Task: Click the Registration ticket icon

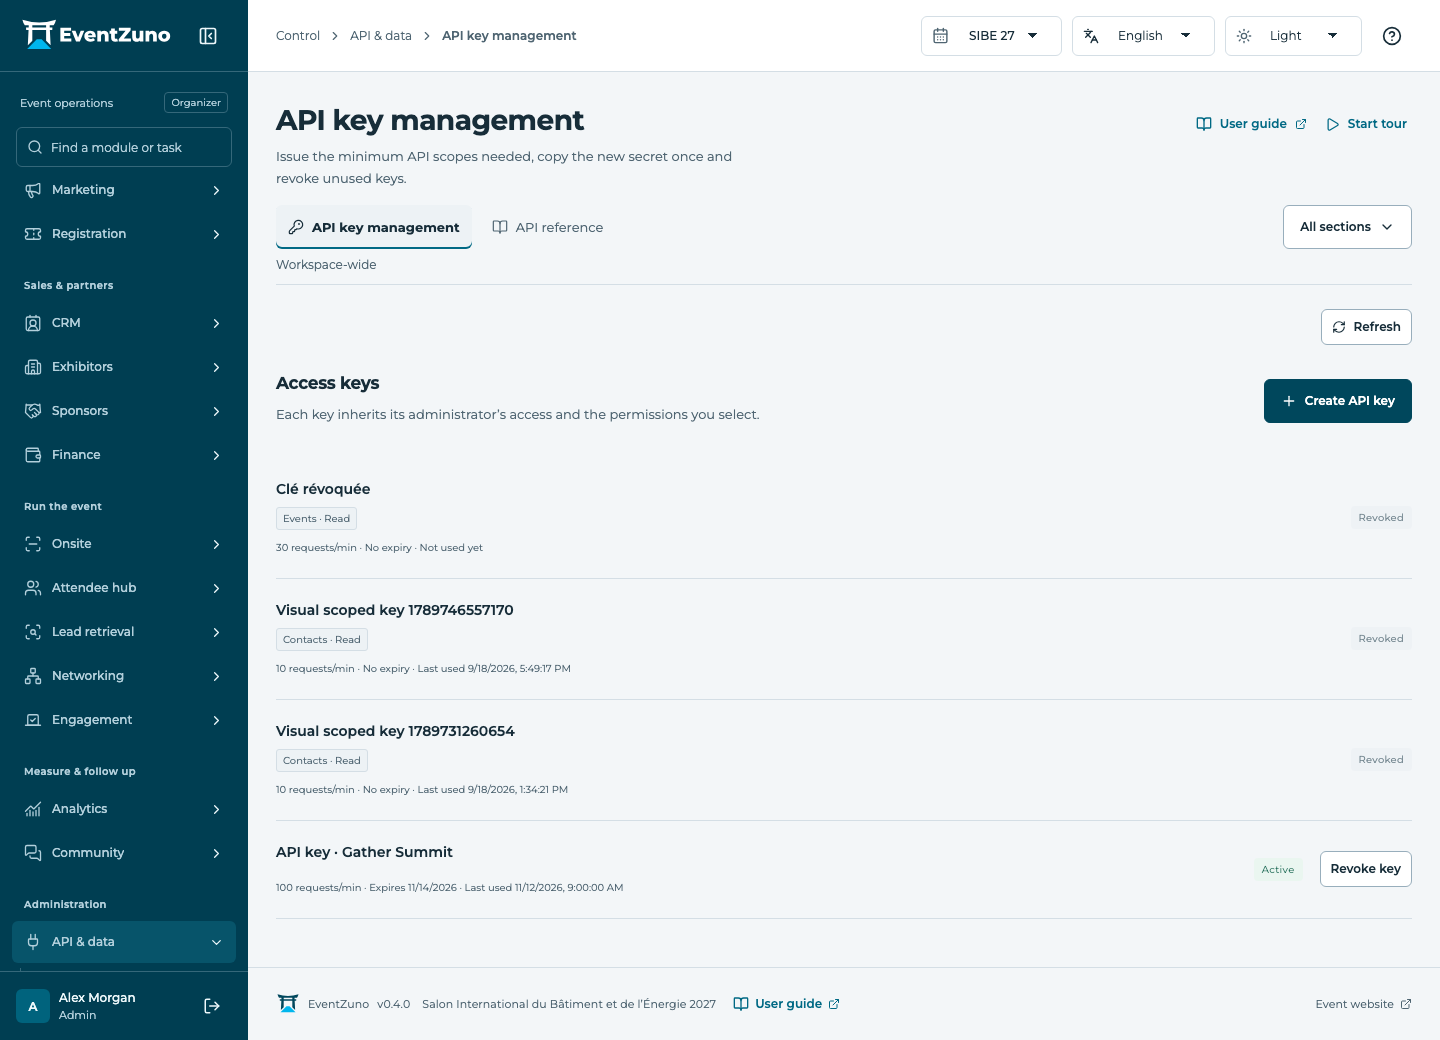Action: point(33,234)
